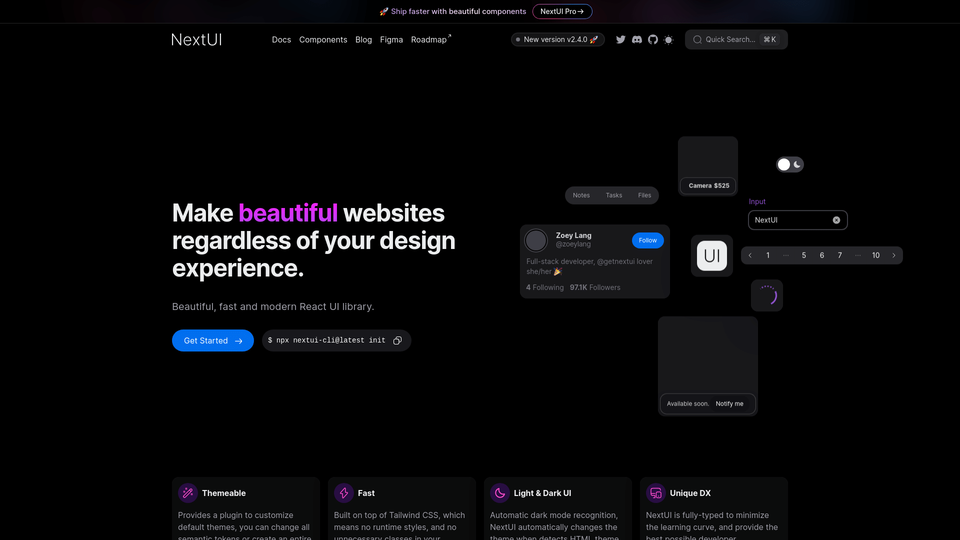
Task: Switch to the Notes tab
Action: coord(581,195)
